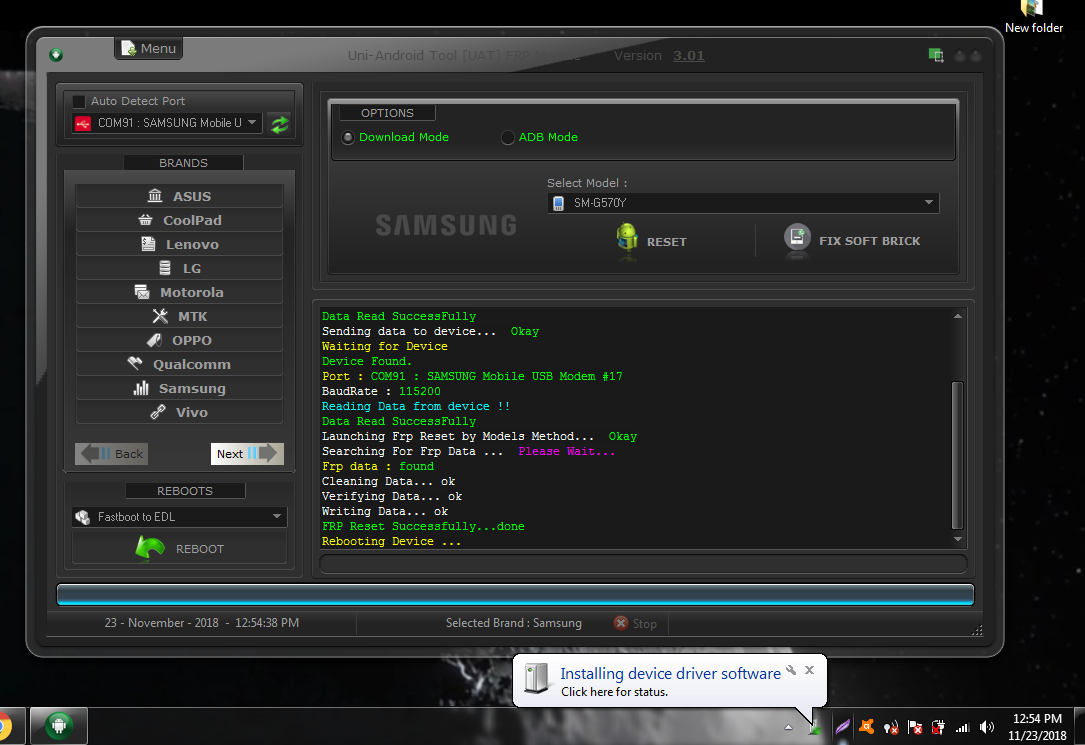Click the android RESET icon

(x=627, y=239)
